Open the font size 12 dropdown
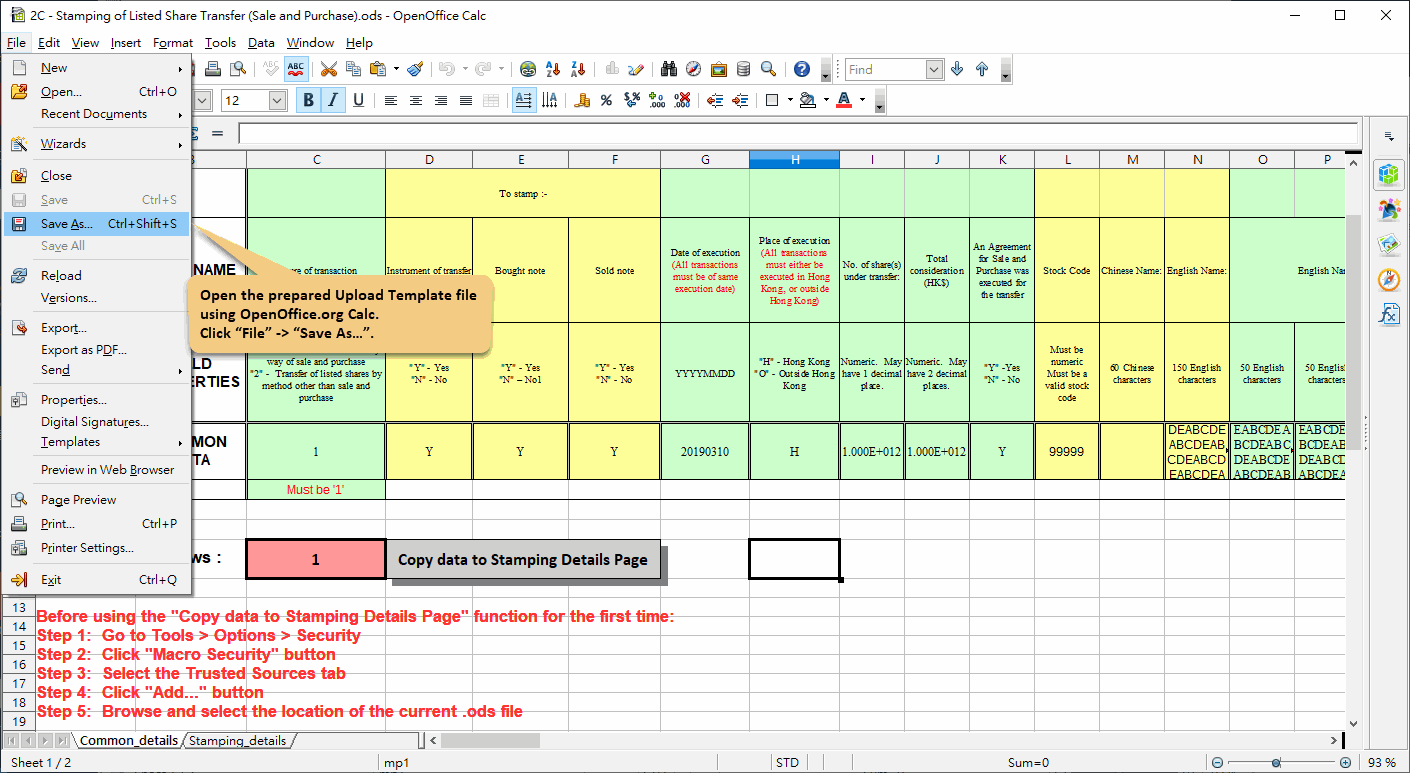Image resolution: width=1410 pixels, height=773 pixels. pos(279,100)
